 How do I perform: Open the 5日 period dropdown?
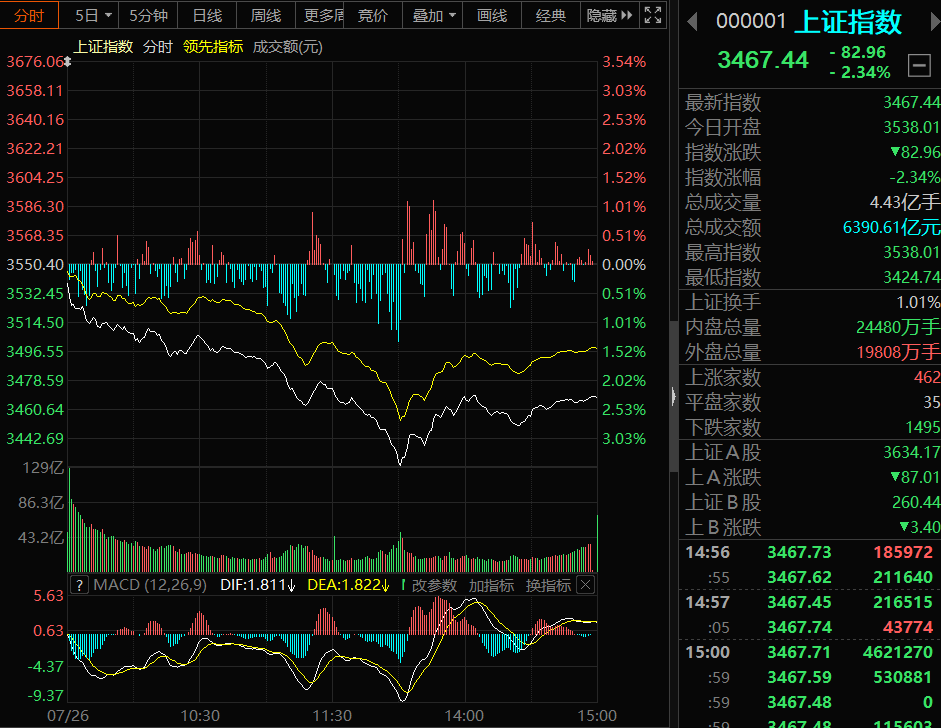(x=92, y=15)
